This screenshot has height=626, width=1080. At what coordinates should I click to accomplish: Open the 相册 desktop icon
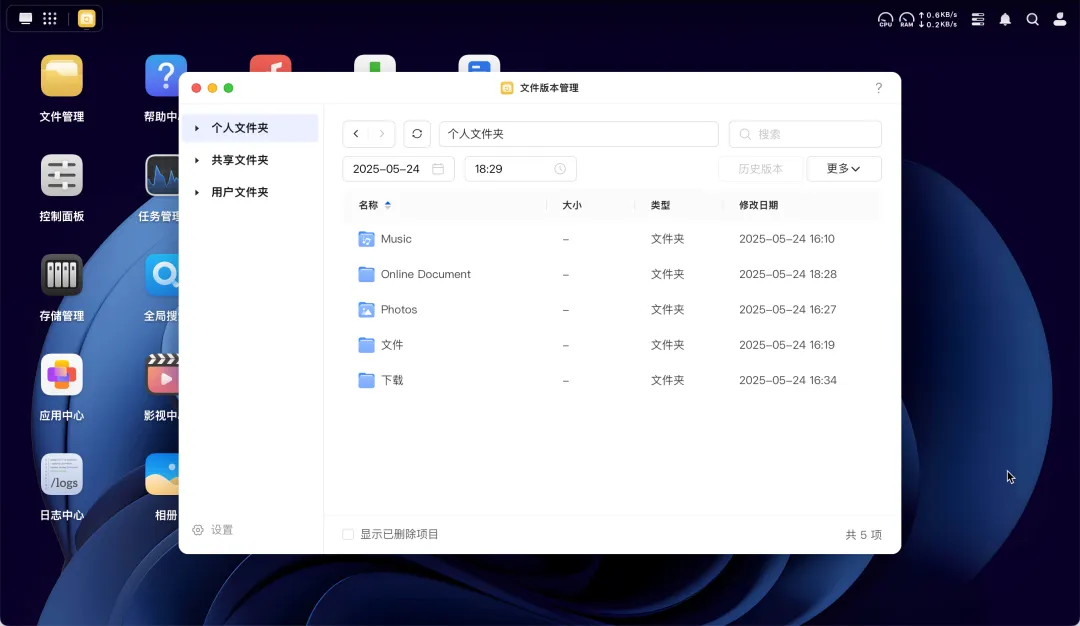click(163, 474)
